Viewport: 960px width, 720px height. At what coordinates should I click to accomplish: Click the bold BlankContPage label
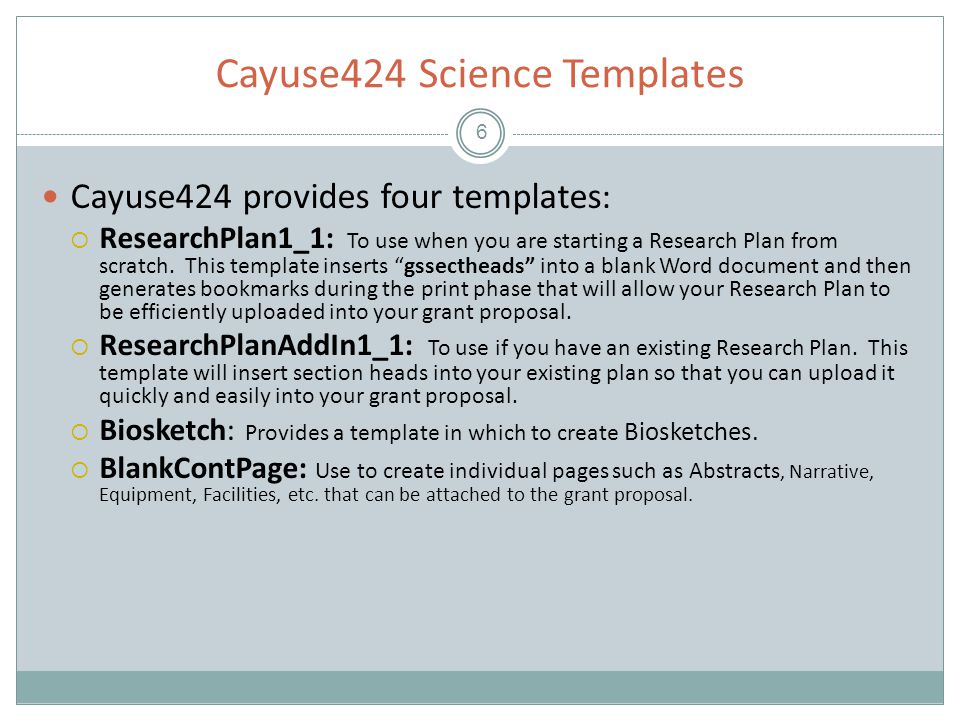tap(203, 469)
